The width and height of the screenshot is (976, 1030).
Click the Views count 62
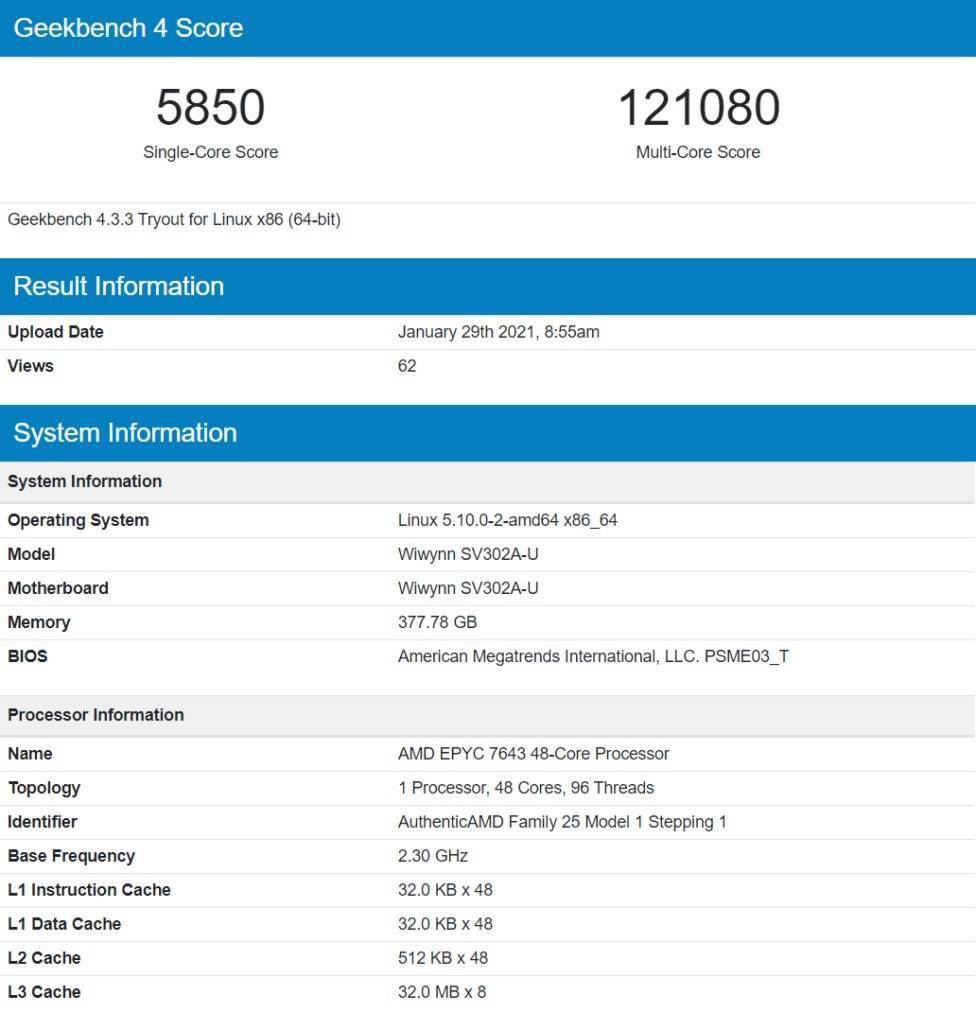click(406, 366)
